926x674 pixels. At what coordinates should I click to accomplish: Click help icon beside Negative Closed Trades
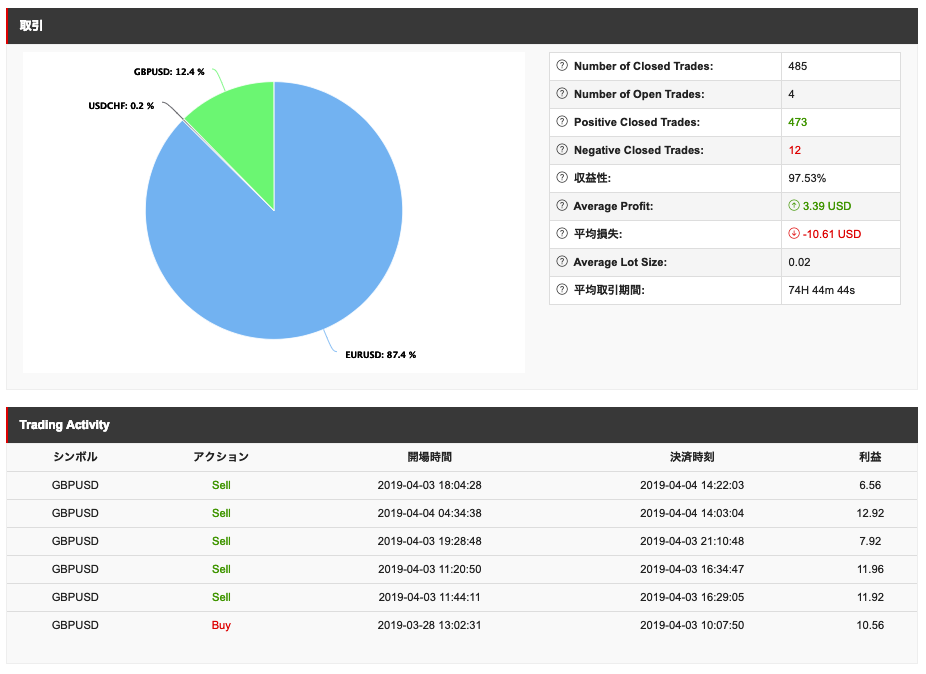(562, 149)
